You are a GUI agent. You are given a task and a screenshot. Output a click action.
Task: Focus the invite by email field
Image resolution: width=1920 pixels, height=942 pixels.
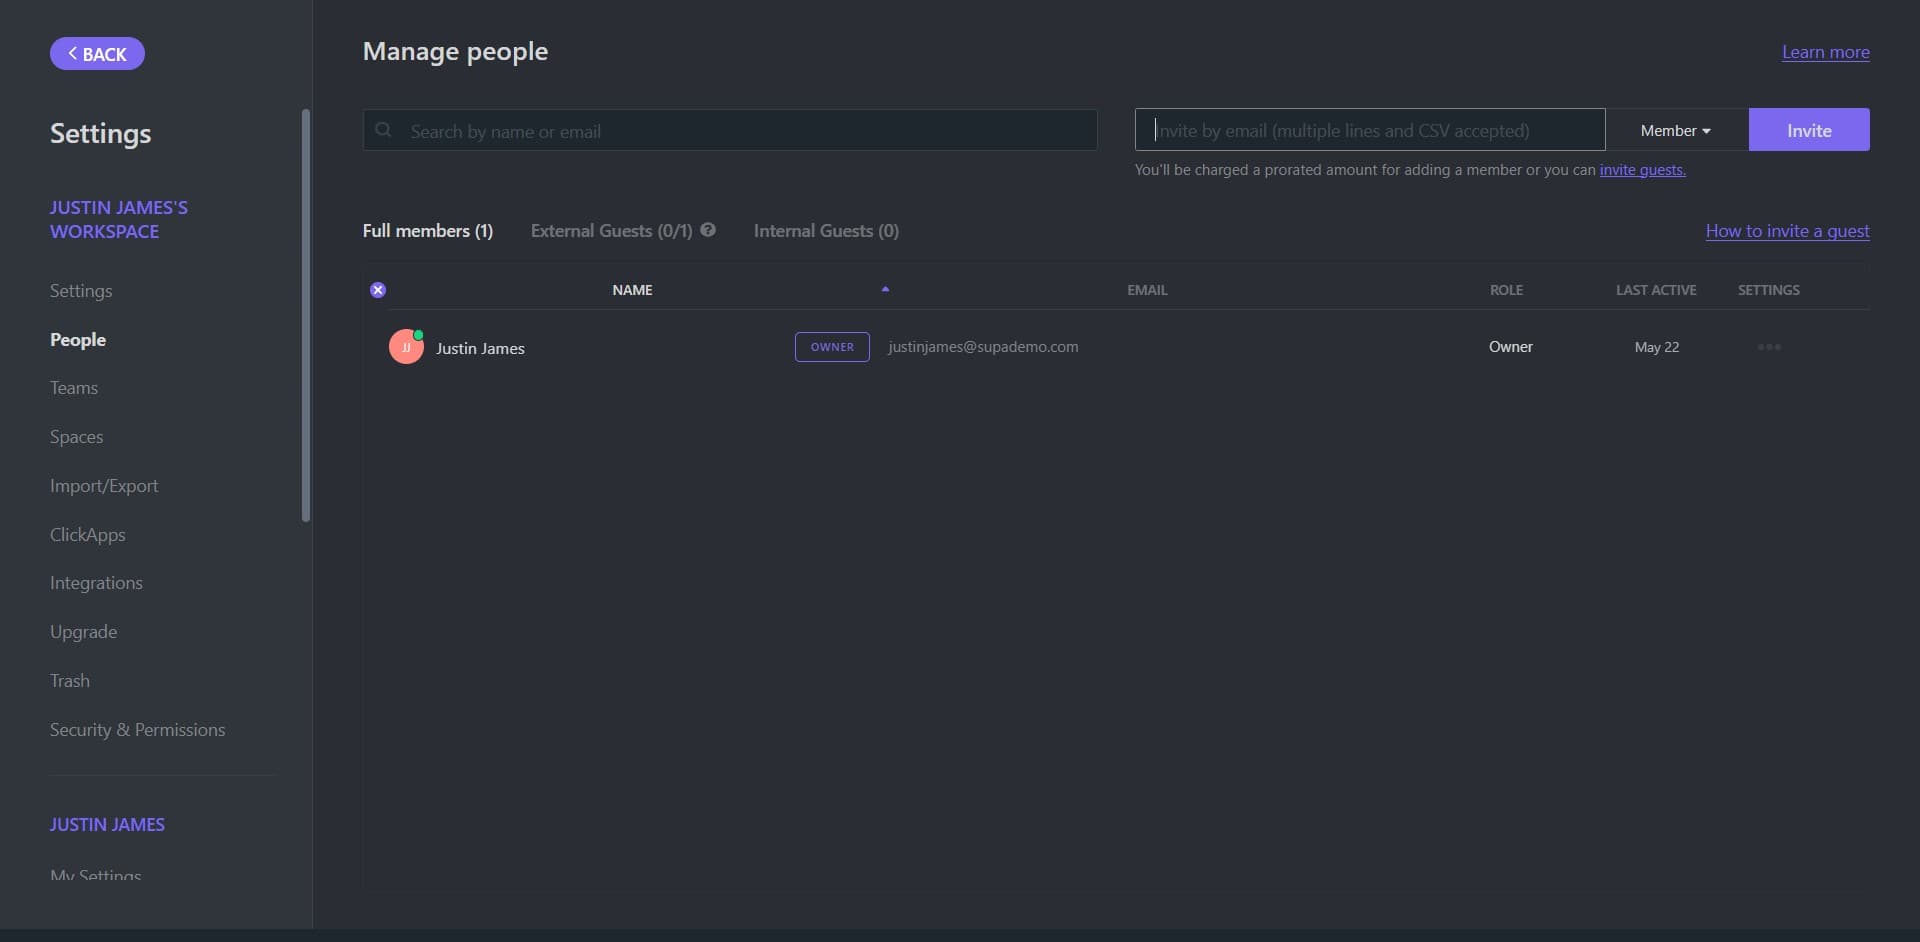[1369, 130]
